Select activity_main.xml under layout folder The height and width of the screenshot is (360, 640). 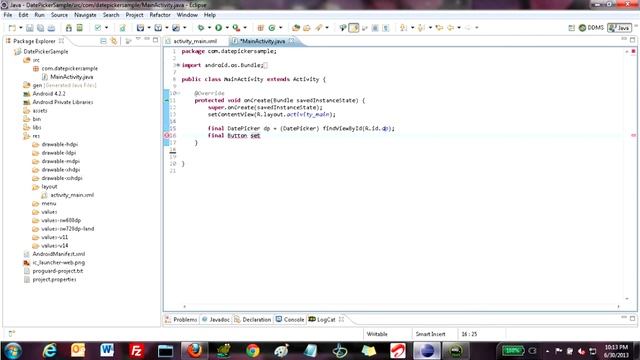coord(72,195)
